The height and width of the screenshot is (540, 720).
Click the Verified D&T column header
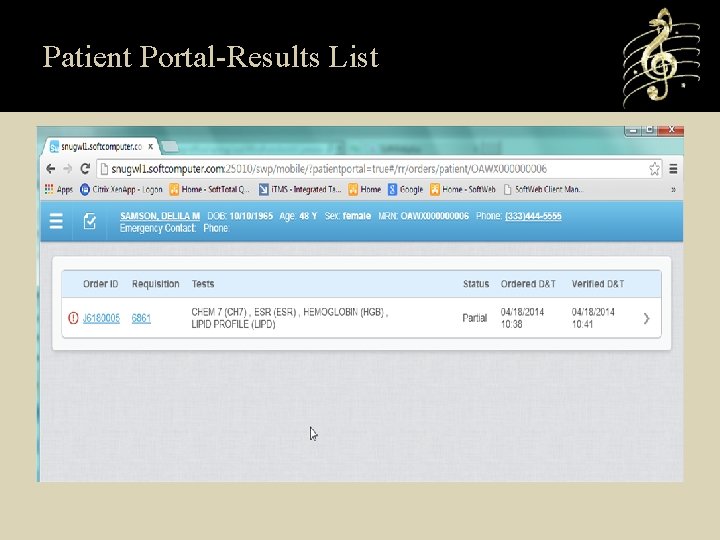[x=598, y=284]
